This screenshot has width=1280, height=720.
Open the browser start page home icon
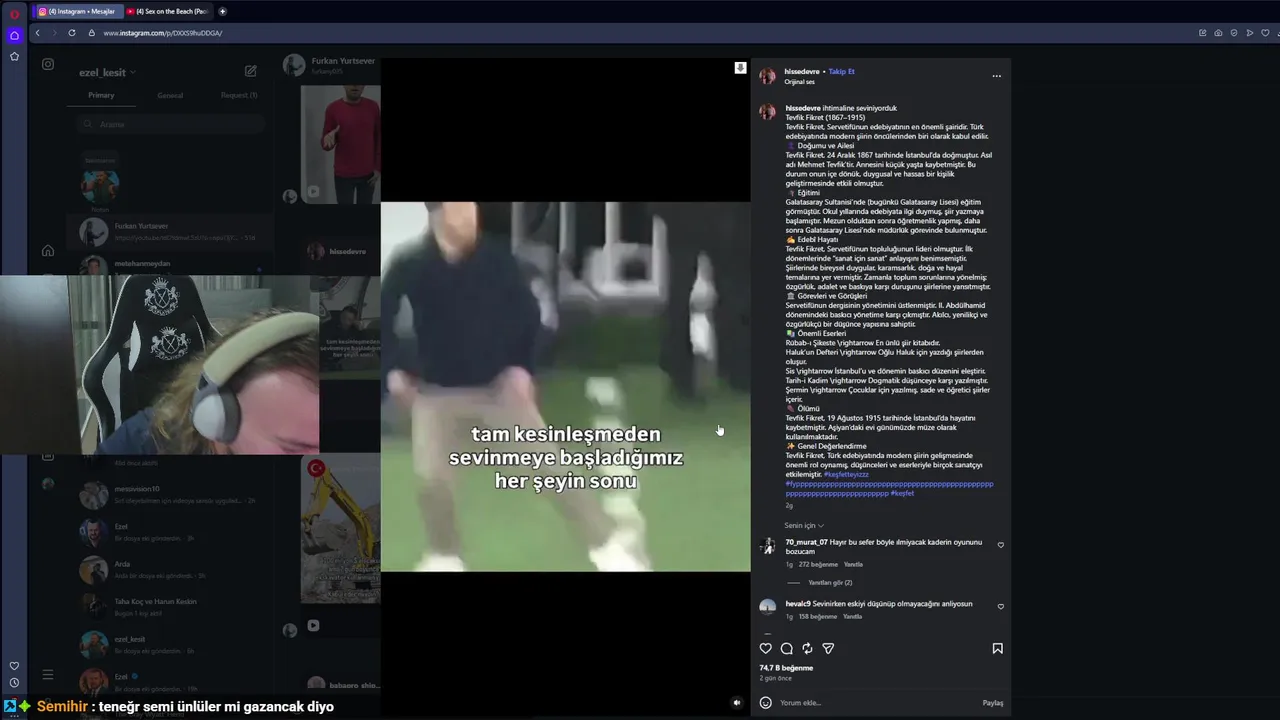click(14, 35)
